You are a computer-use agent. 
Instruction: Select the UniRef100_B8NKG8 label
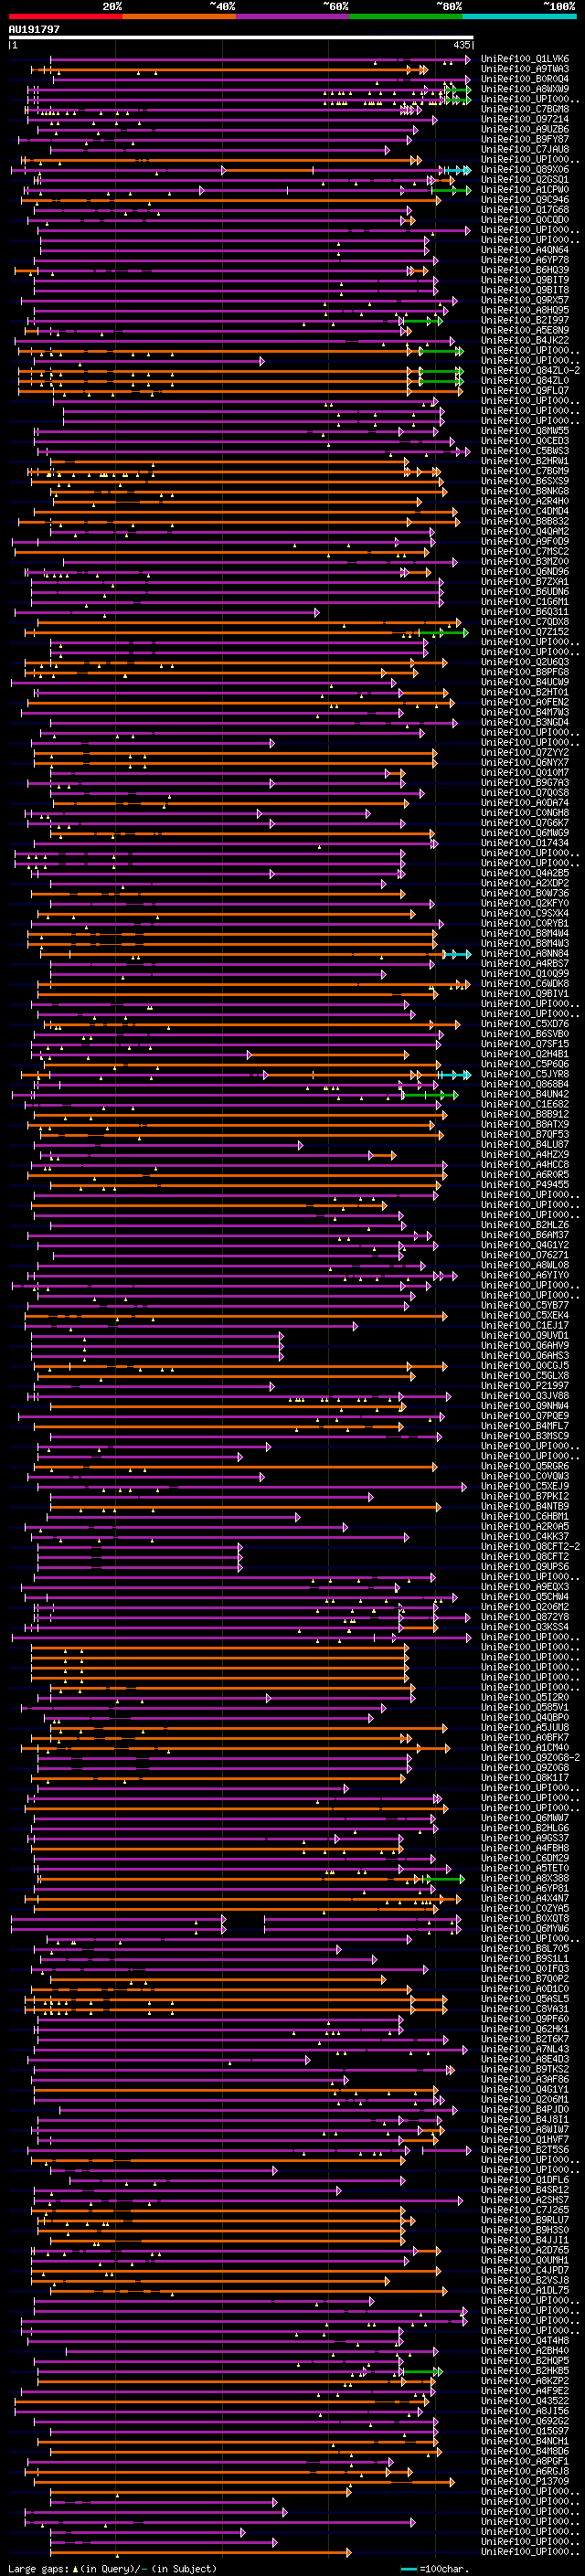tap(525, 491)
